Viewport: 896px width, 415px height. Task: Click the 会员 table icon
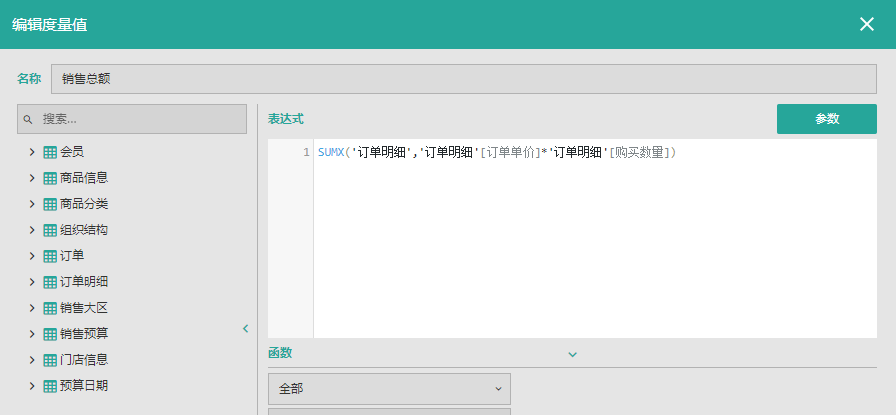50,152
